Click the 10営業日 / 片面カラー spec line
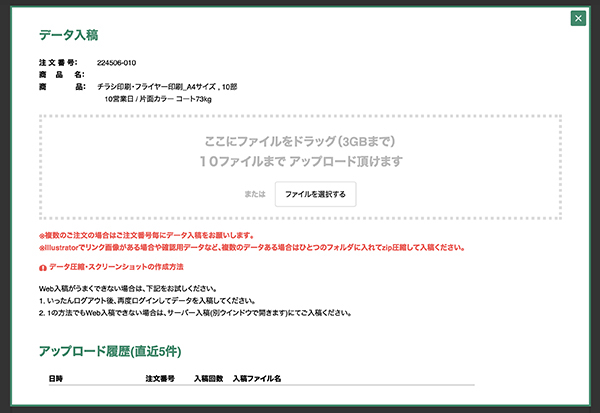This screenshot has height=413, width=600. (x=157, y=100)
